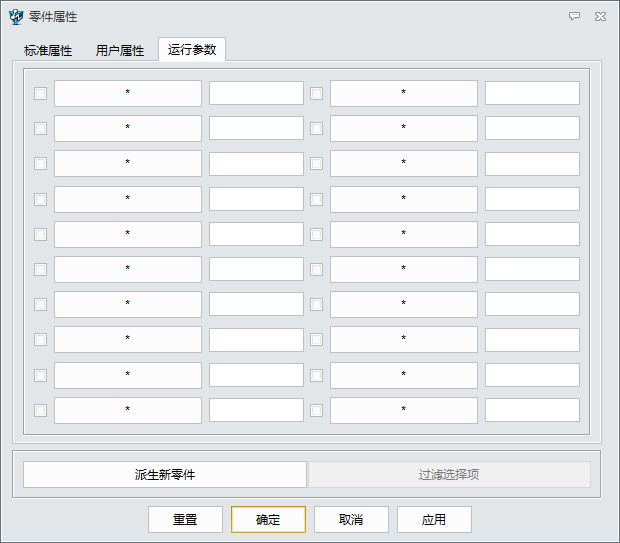620x543 pixels.
Task: Check the fifth-row checkbox in left column
Action: coord(40,234)
